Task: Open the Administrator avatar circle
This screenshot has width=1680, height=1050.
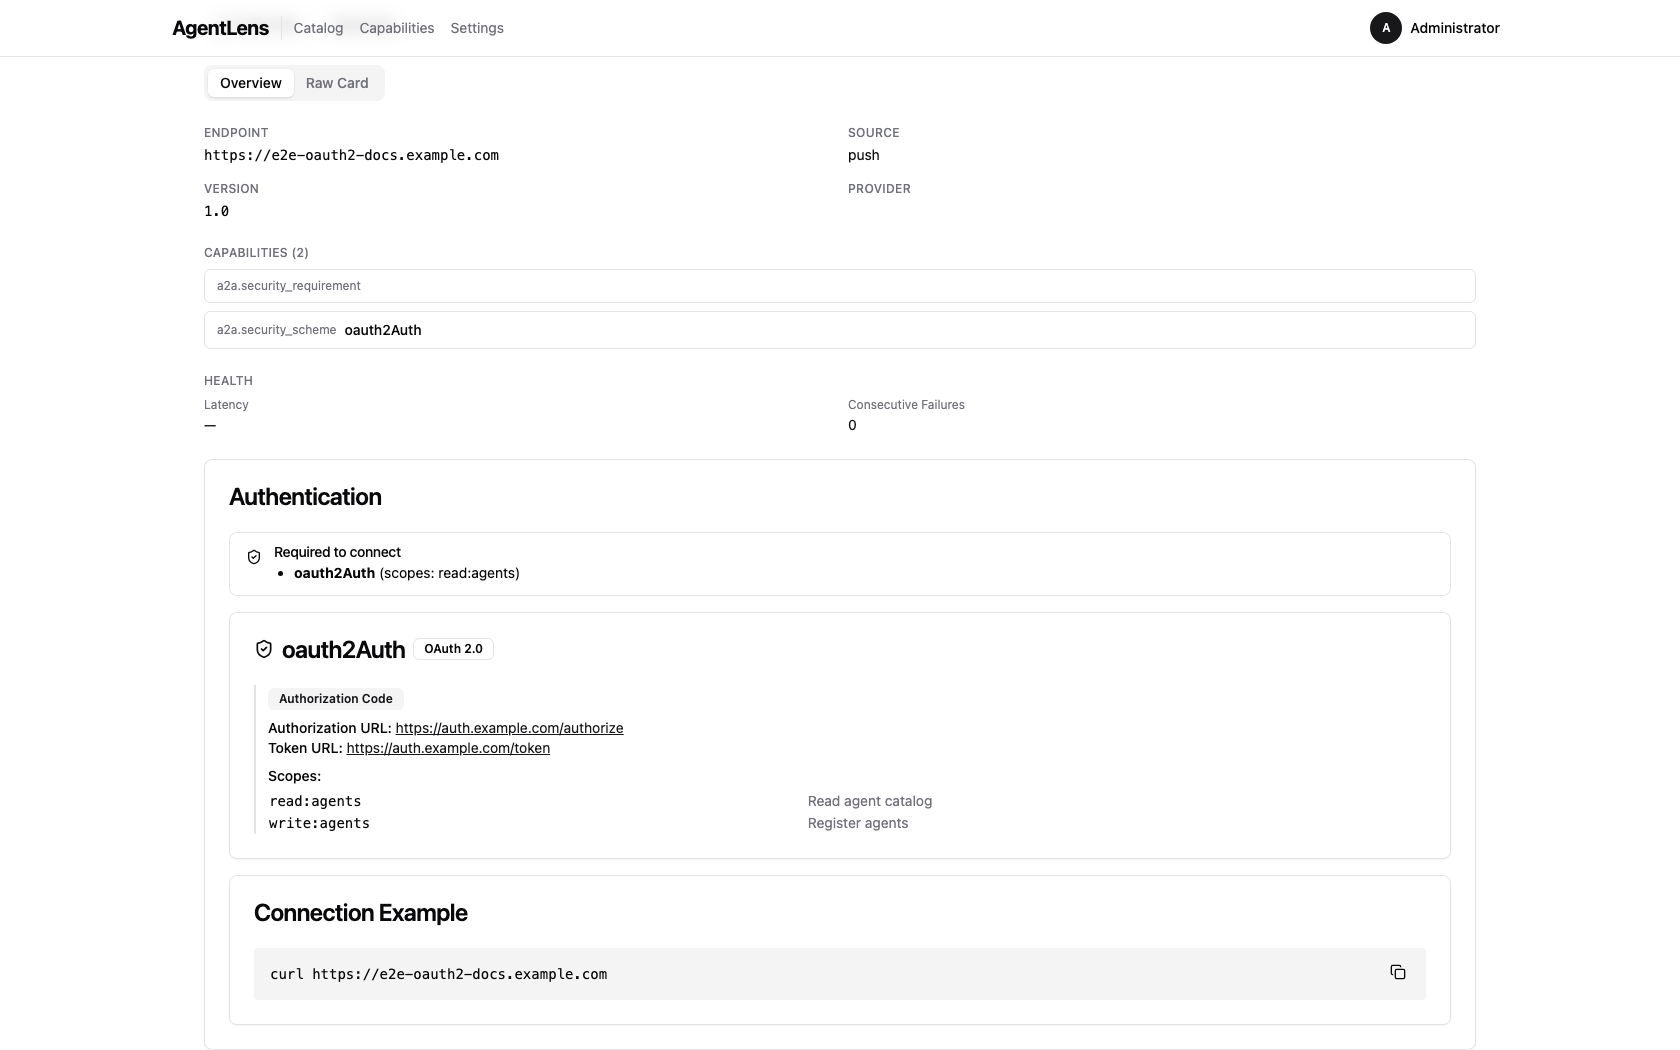Action: coord(1385,28)
